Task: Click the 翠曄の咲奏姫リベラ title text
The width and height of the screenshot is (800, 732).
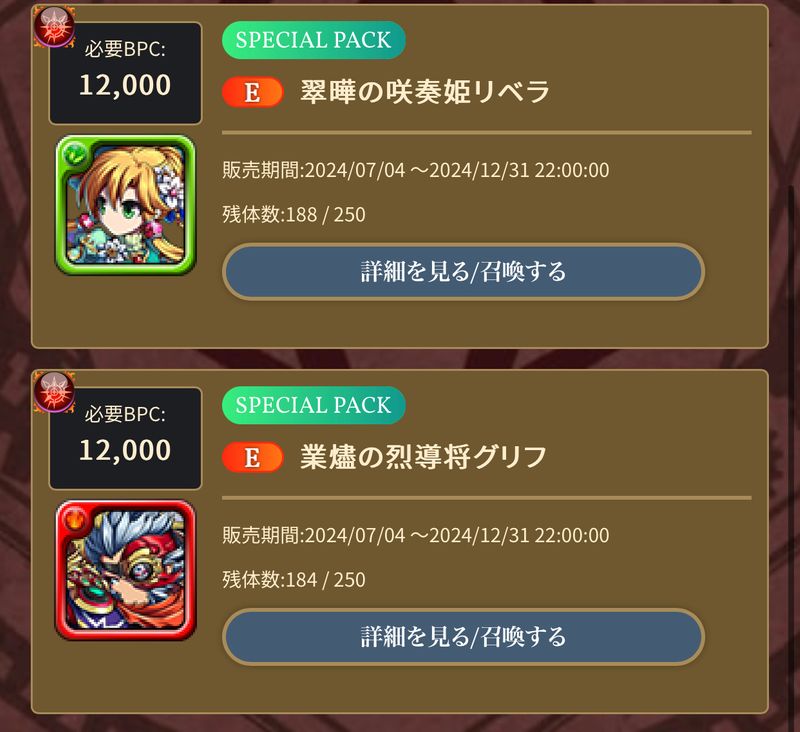Action: [x=424, y=92]
